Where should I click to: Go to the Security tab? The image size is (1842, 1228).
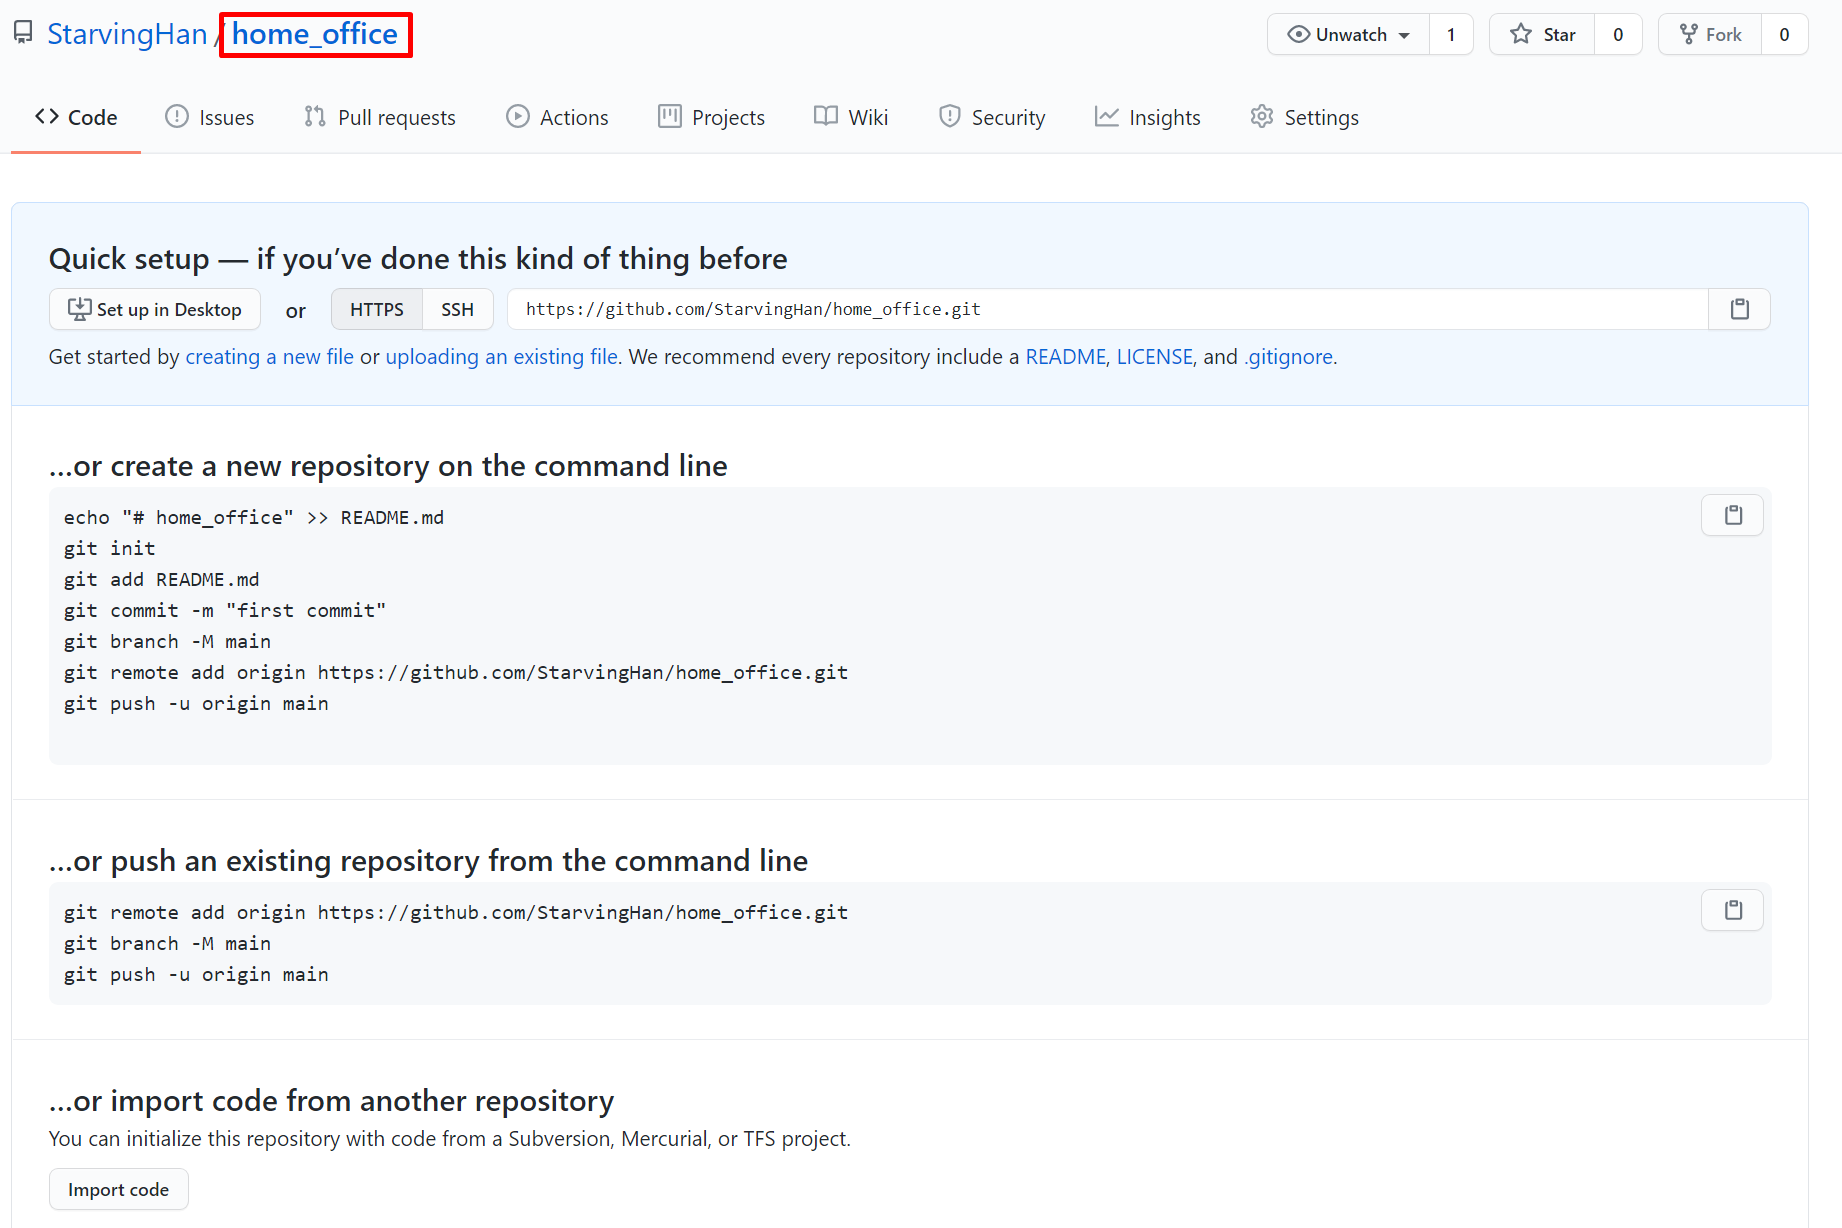click(992, 117)
